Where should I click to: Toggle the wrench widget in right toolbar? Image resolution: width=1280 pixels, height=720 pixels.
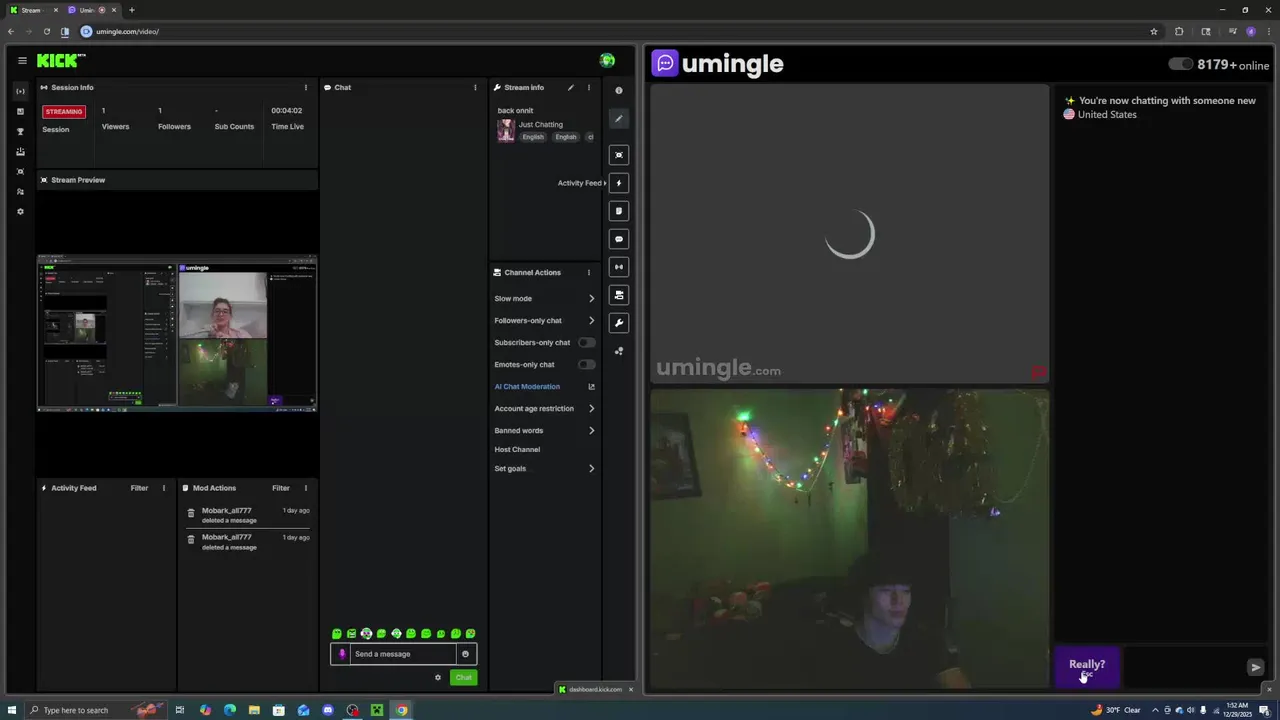[x=619, y=323]
